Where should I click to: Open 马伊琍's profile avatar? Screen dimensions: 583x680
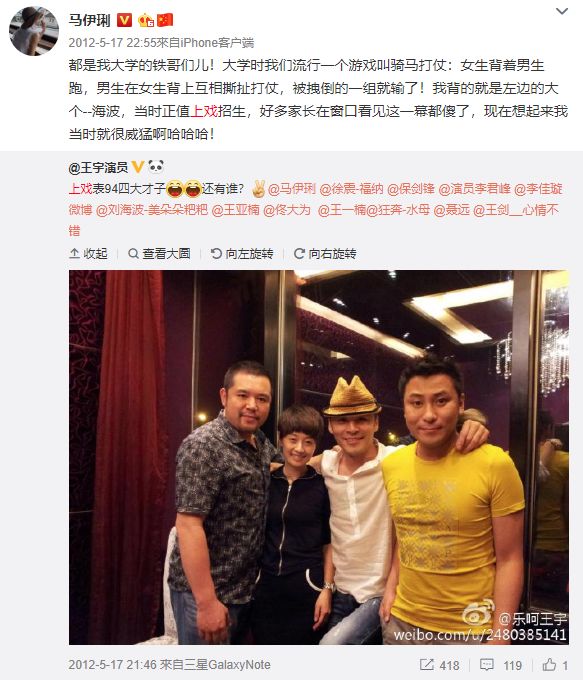pyautogui.click(x=34, y=31)
